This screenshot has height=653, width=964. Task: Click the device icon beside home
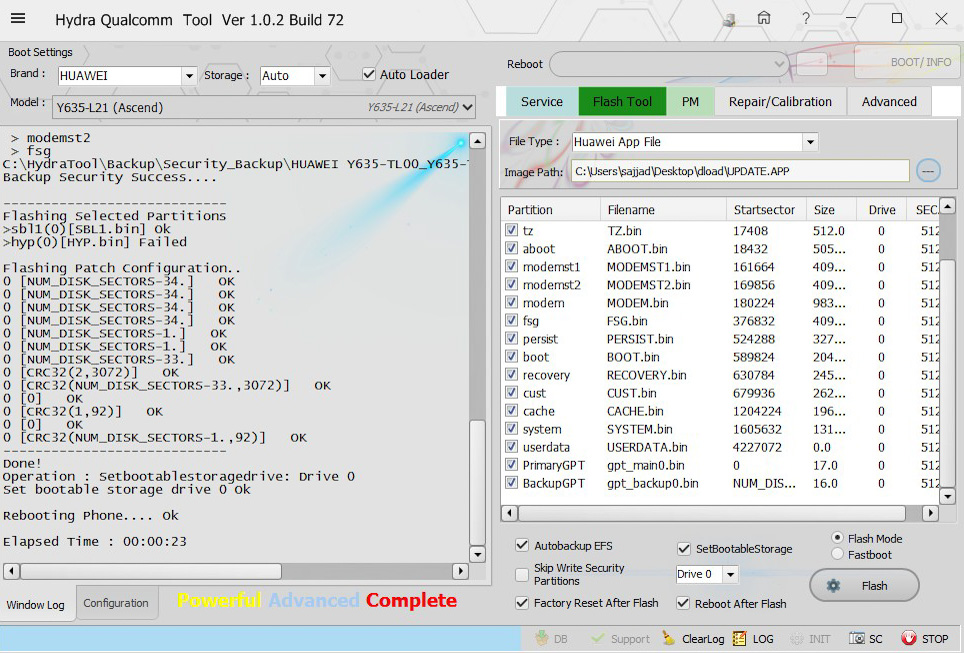pyautogui.click(x=729, y=20)
